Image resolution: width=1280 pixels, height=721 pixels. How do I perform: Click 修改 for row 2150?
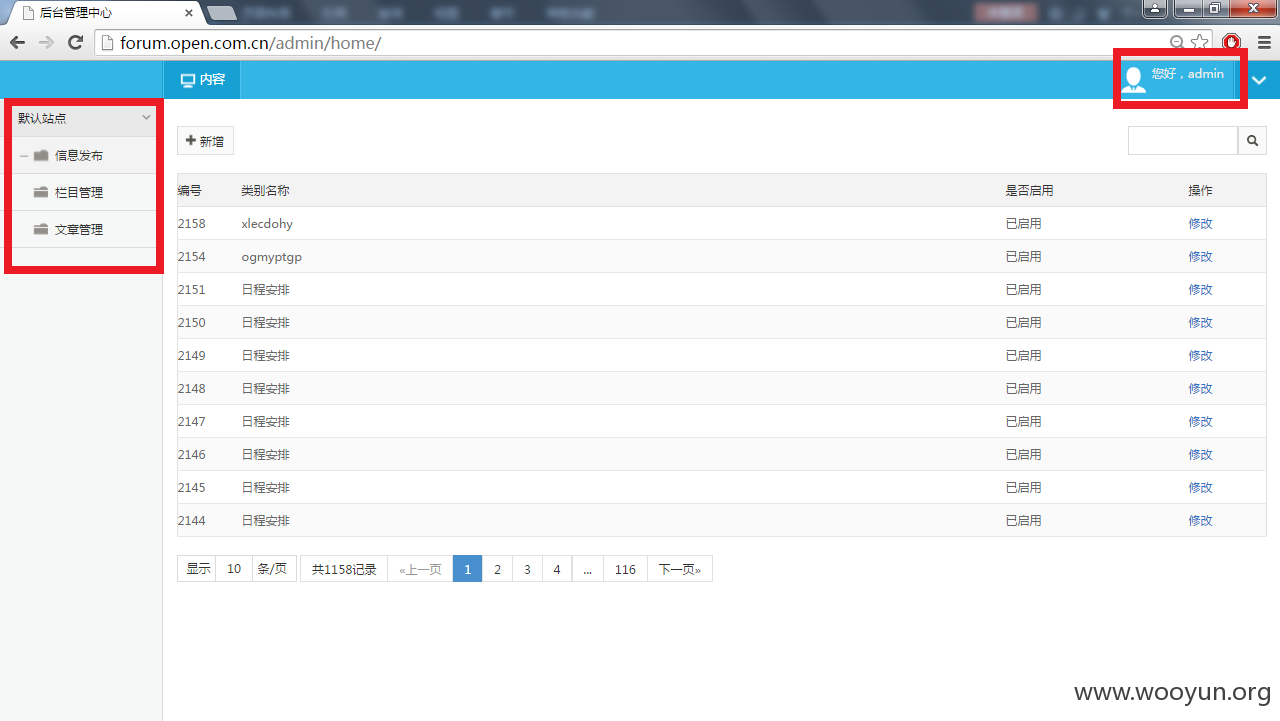pos(1200,322)
